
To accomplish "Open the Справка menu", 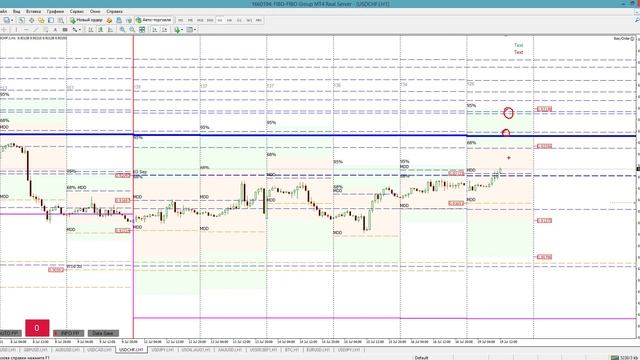I will pos(114,11).
